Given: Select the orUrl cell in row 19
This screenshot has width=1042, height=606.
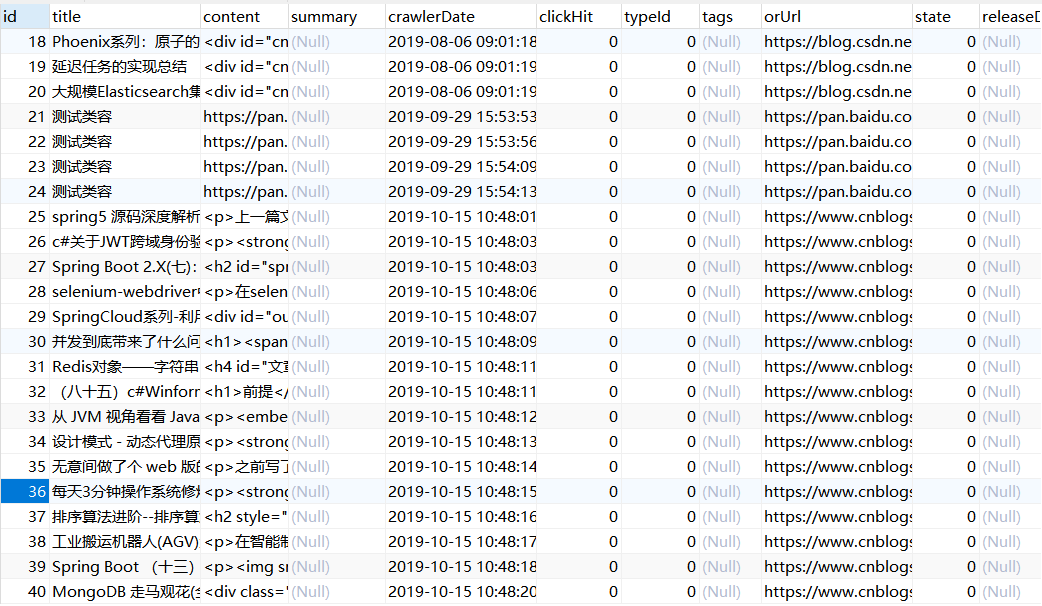Looking at the screenshot, I should coord(837,66).
